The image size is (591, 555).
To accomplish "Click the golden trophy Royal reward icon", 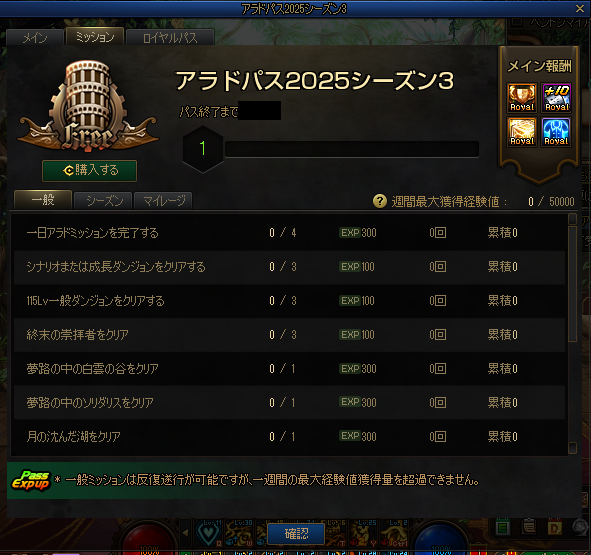I will [522, 98].
